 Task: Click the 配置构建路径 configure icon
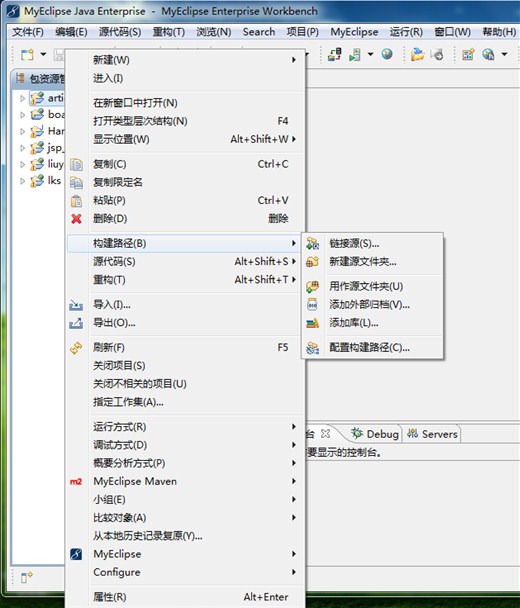[313, 348]
